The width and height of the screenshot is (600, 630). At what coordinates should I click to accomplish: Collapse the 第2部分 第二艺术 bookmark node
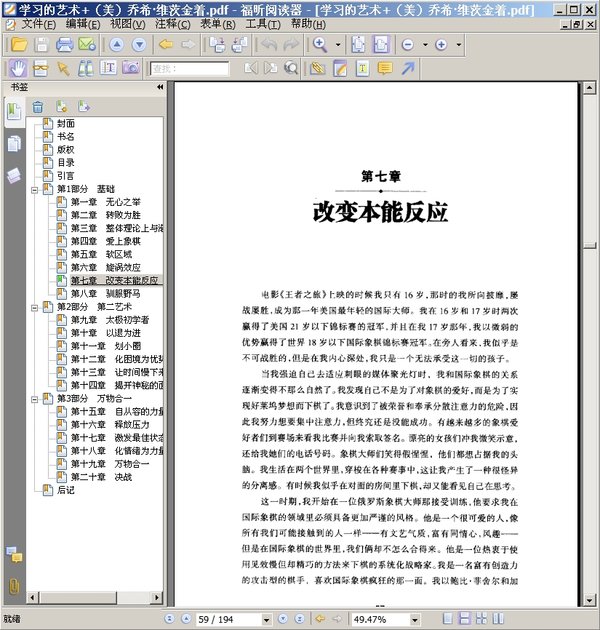tap(35, 308)
